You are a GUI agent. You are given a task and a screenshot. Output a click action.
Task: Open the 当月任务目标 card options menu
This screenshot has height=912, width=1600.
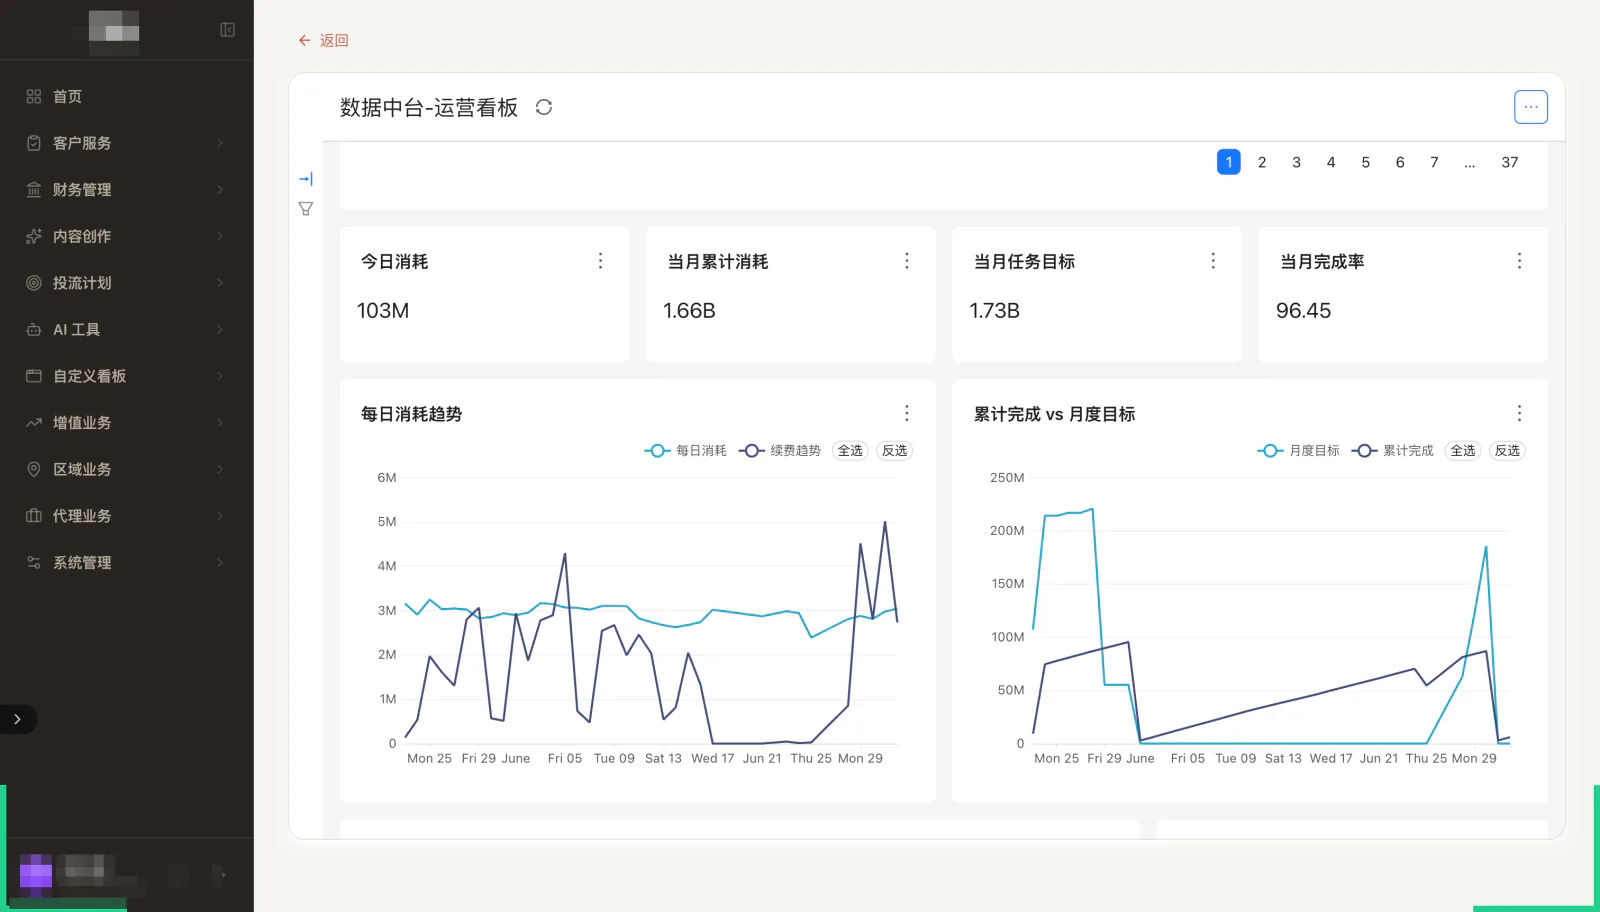(1213, 261)
